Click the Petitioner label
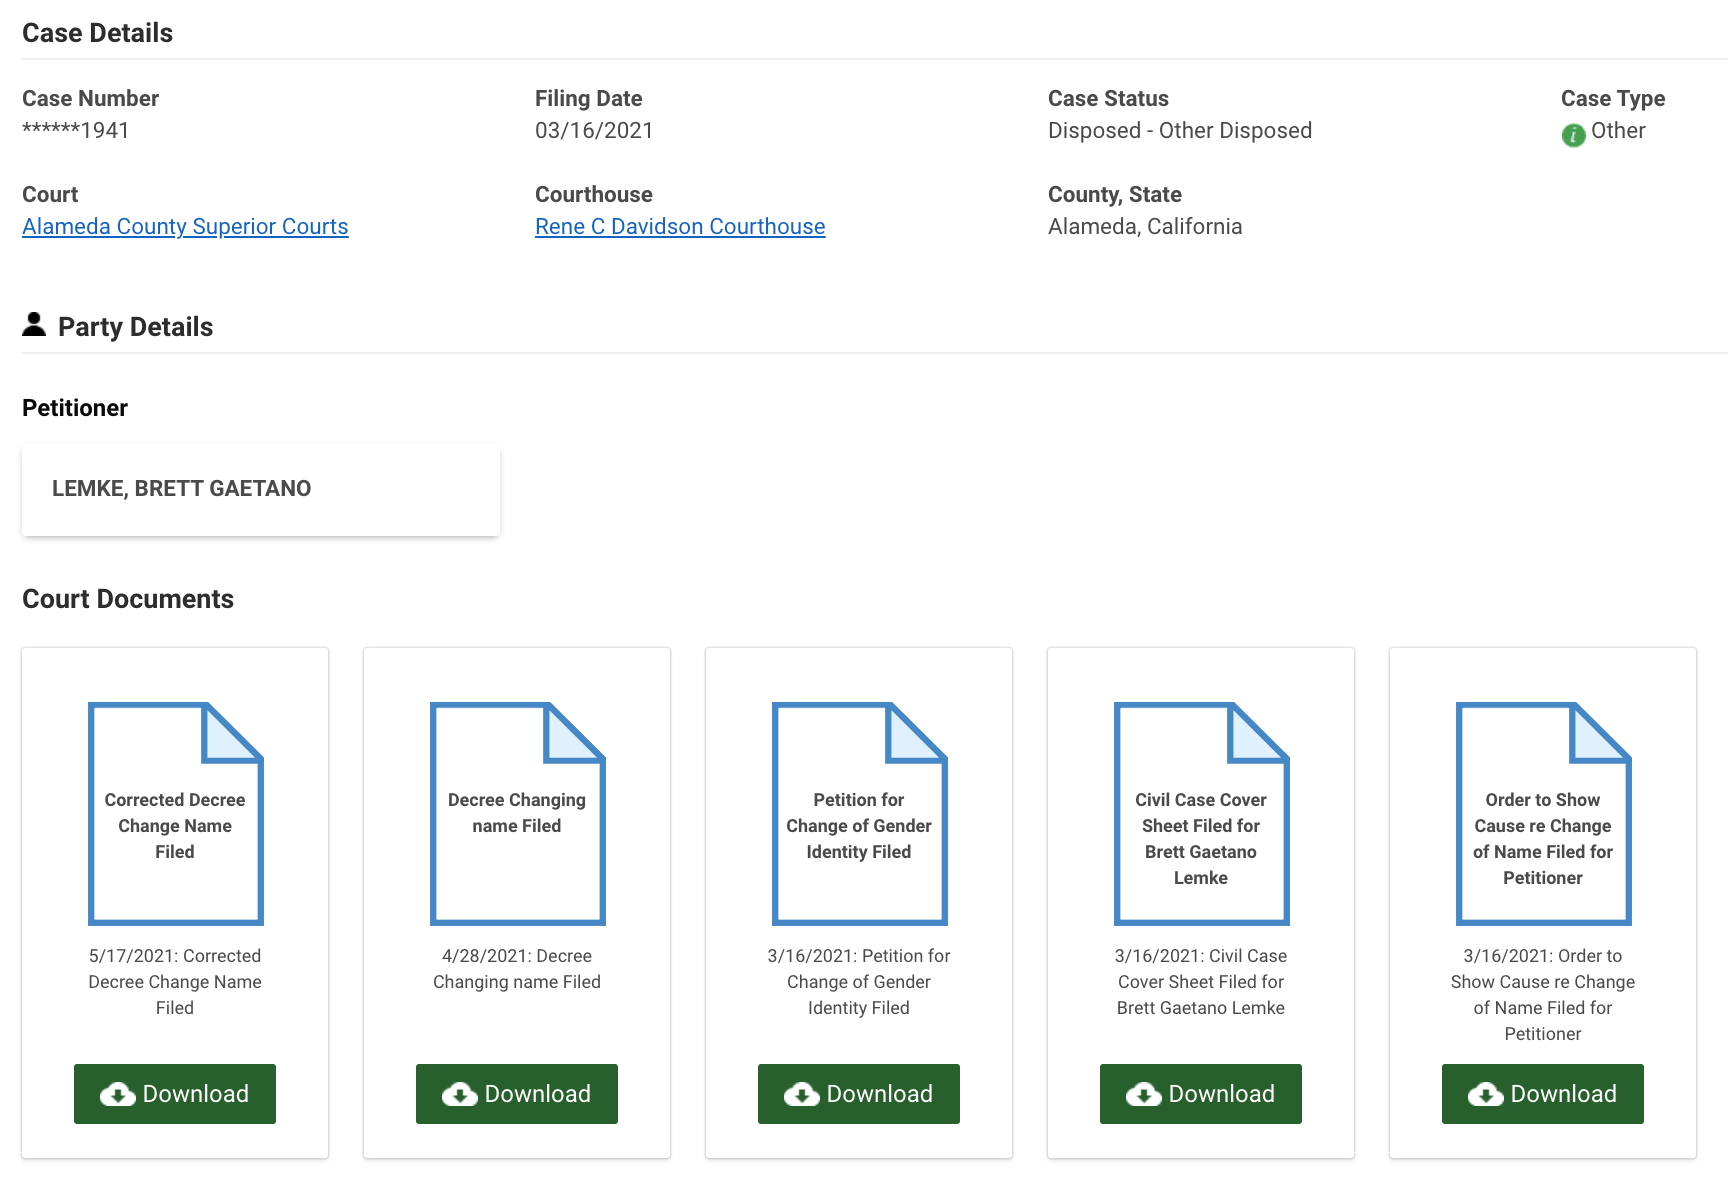 (x=75, y=408)
